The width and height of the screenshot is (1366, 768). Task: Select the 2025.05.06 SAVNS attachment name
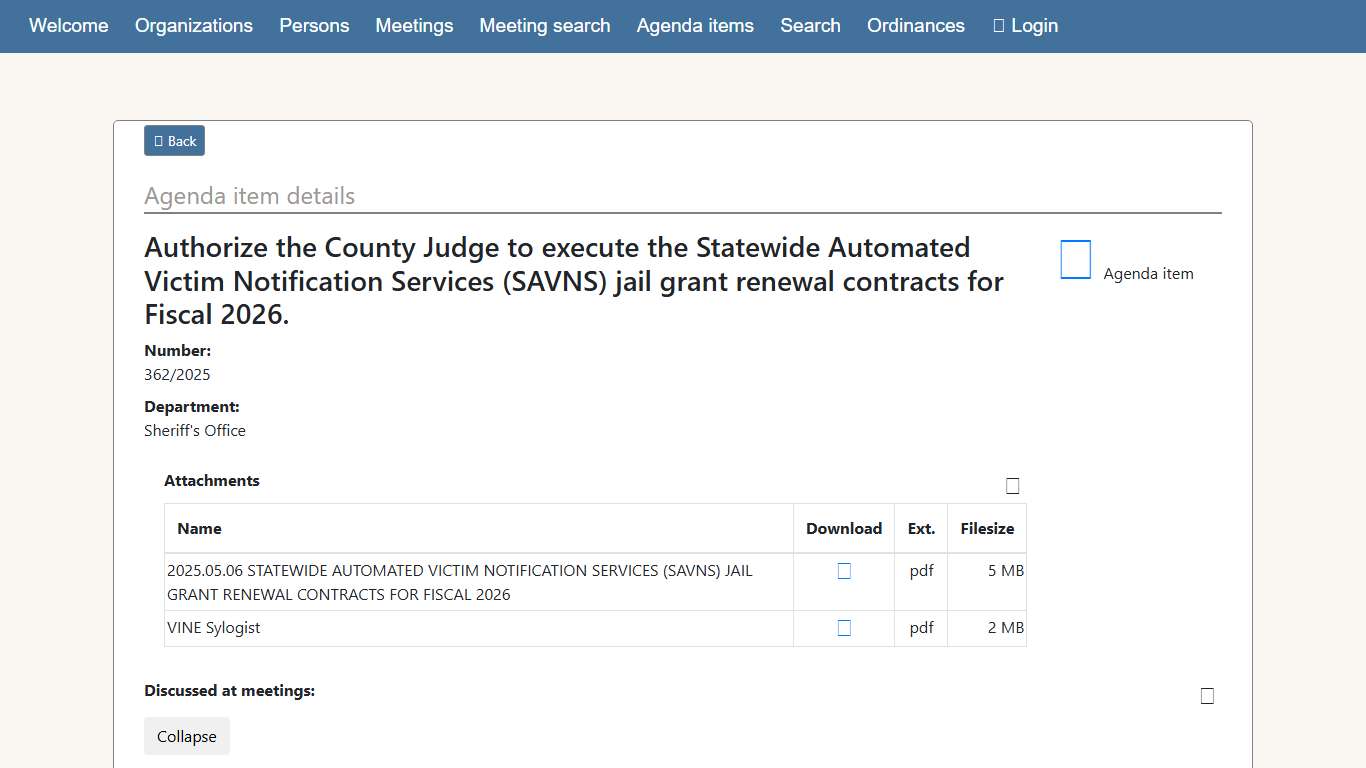point(459,582)
